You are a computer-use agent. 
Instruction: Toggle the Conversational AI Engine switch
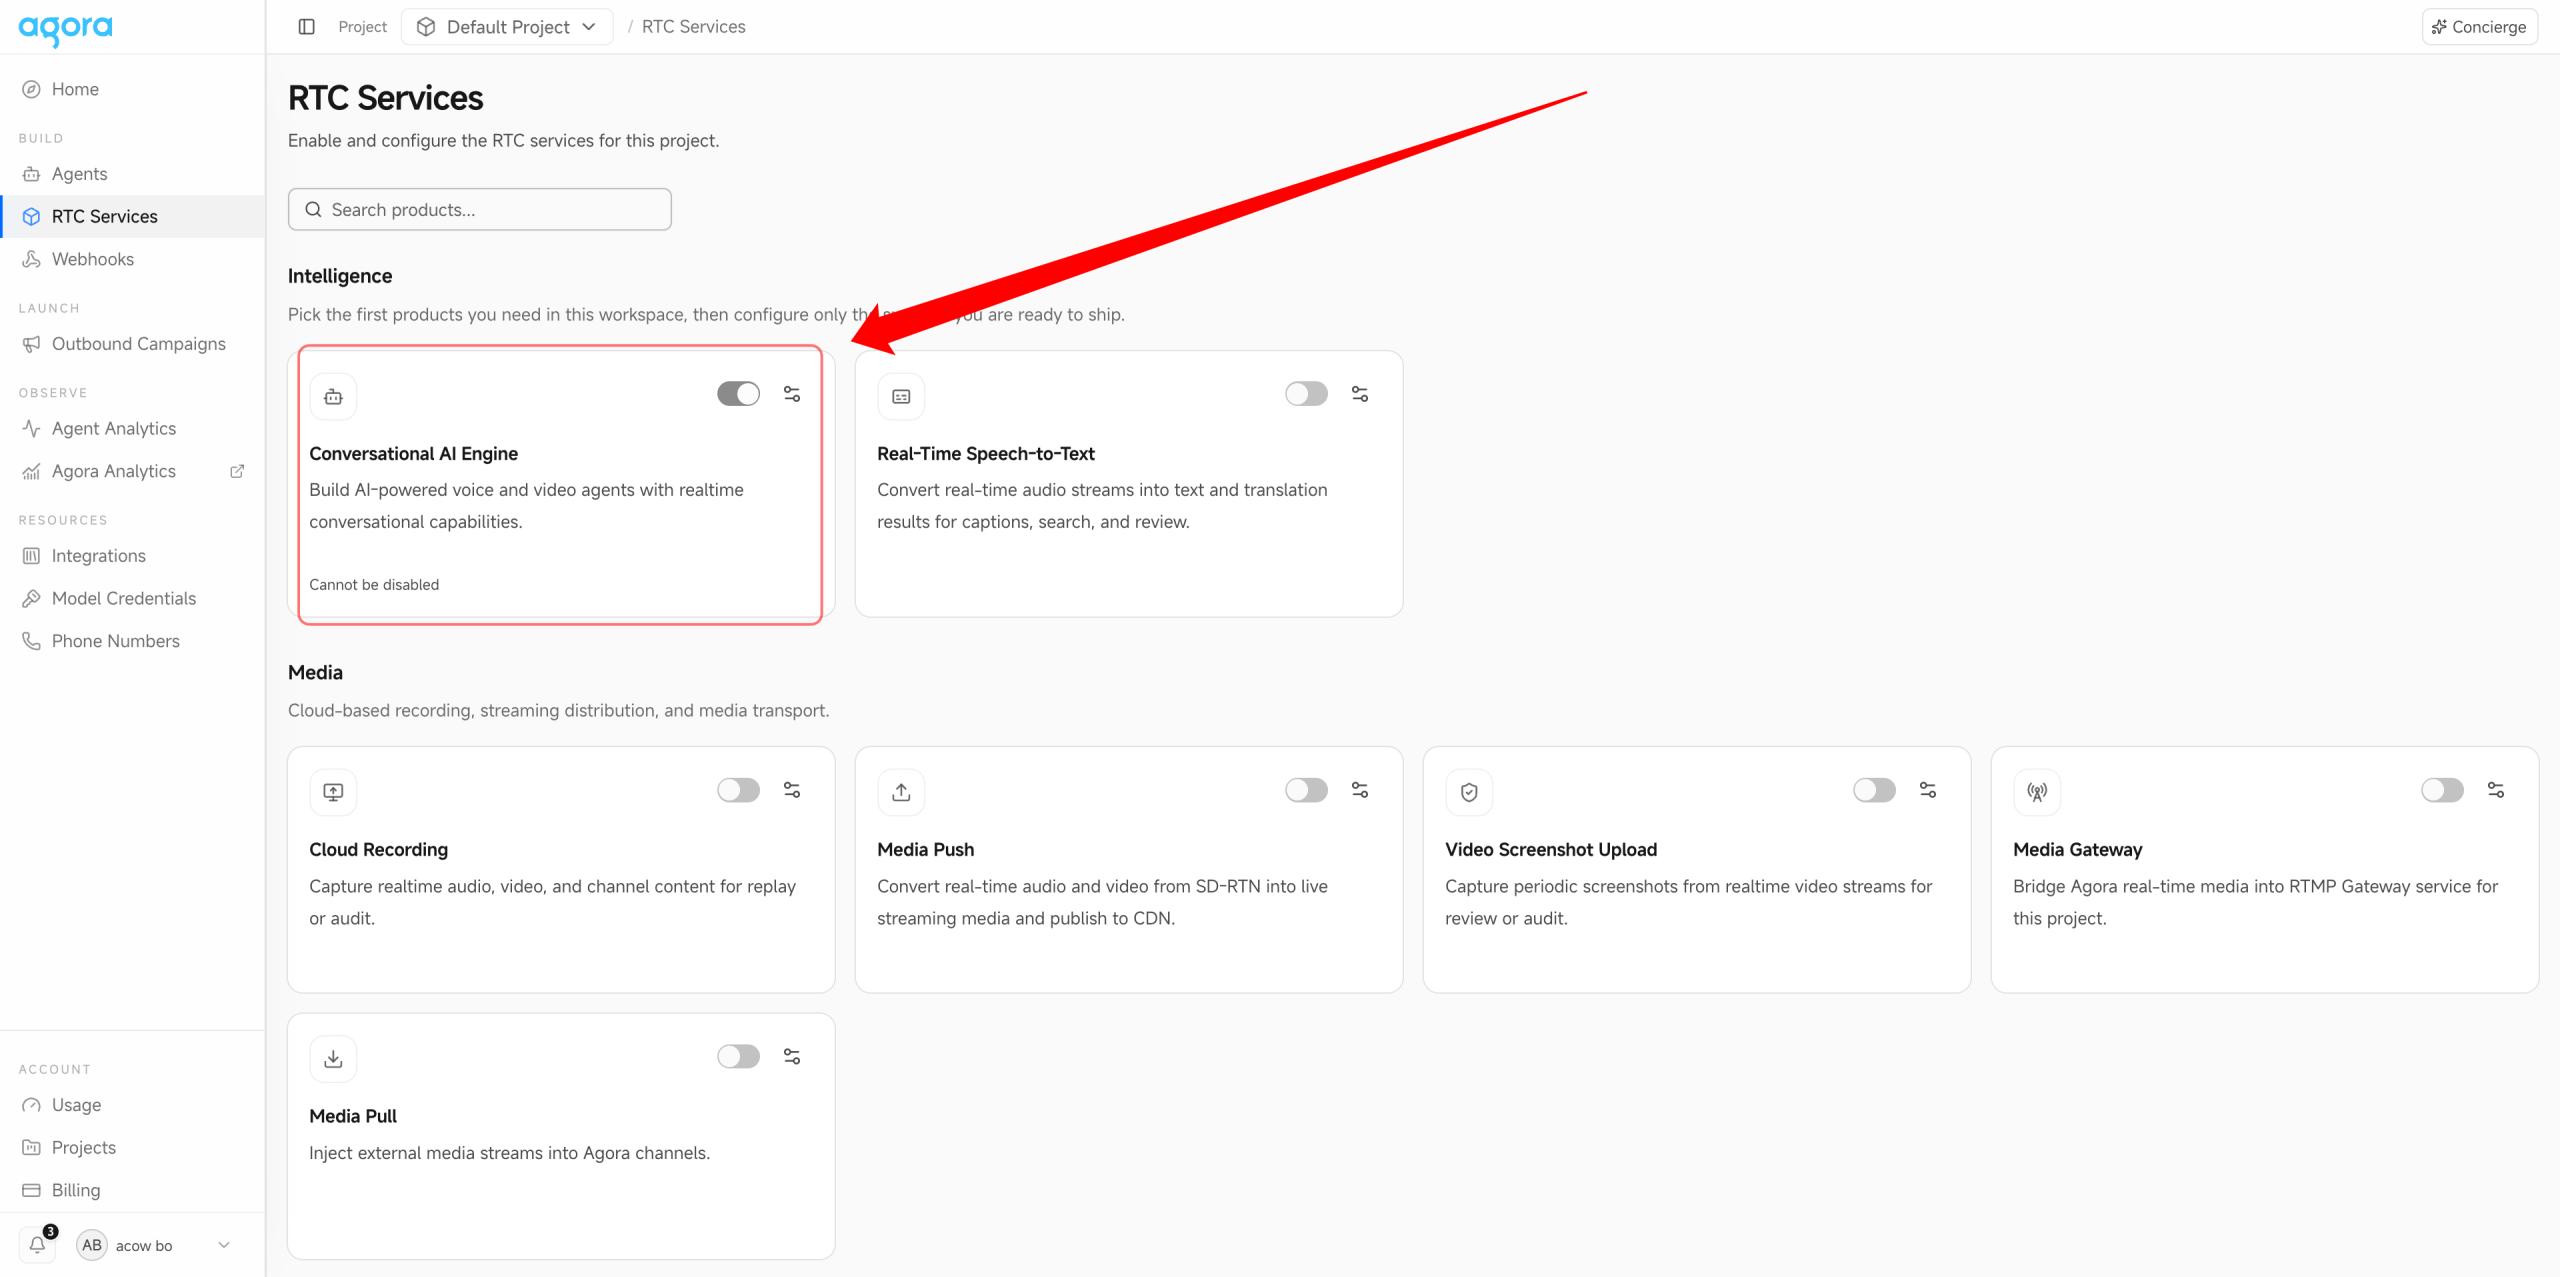(738, 394)
